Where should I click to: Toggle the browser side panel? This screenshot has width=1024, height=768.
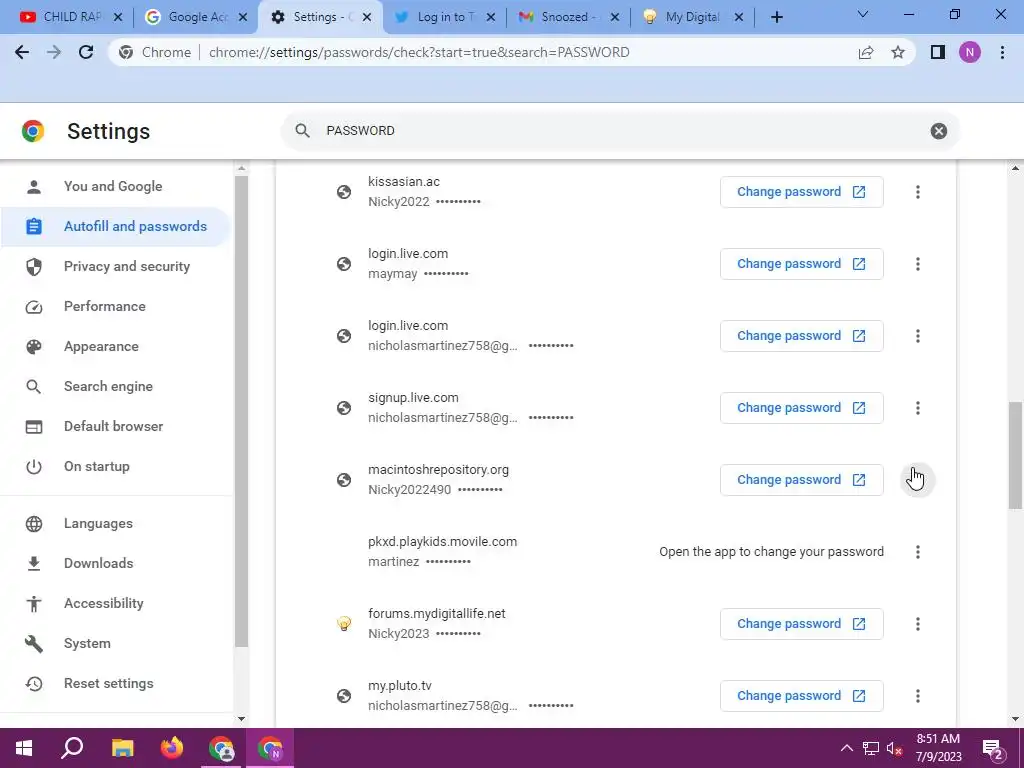coord(938,52)
